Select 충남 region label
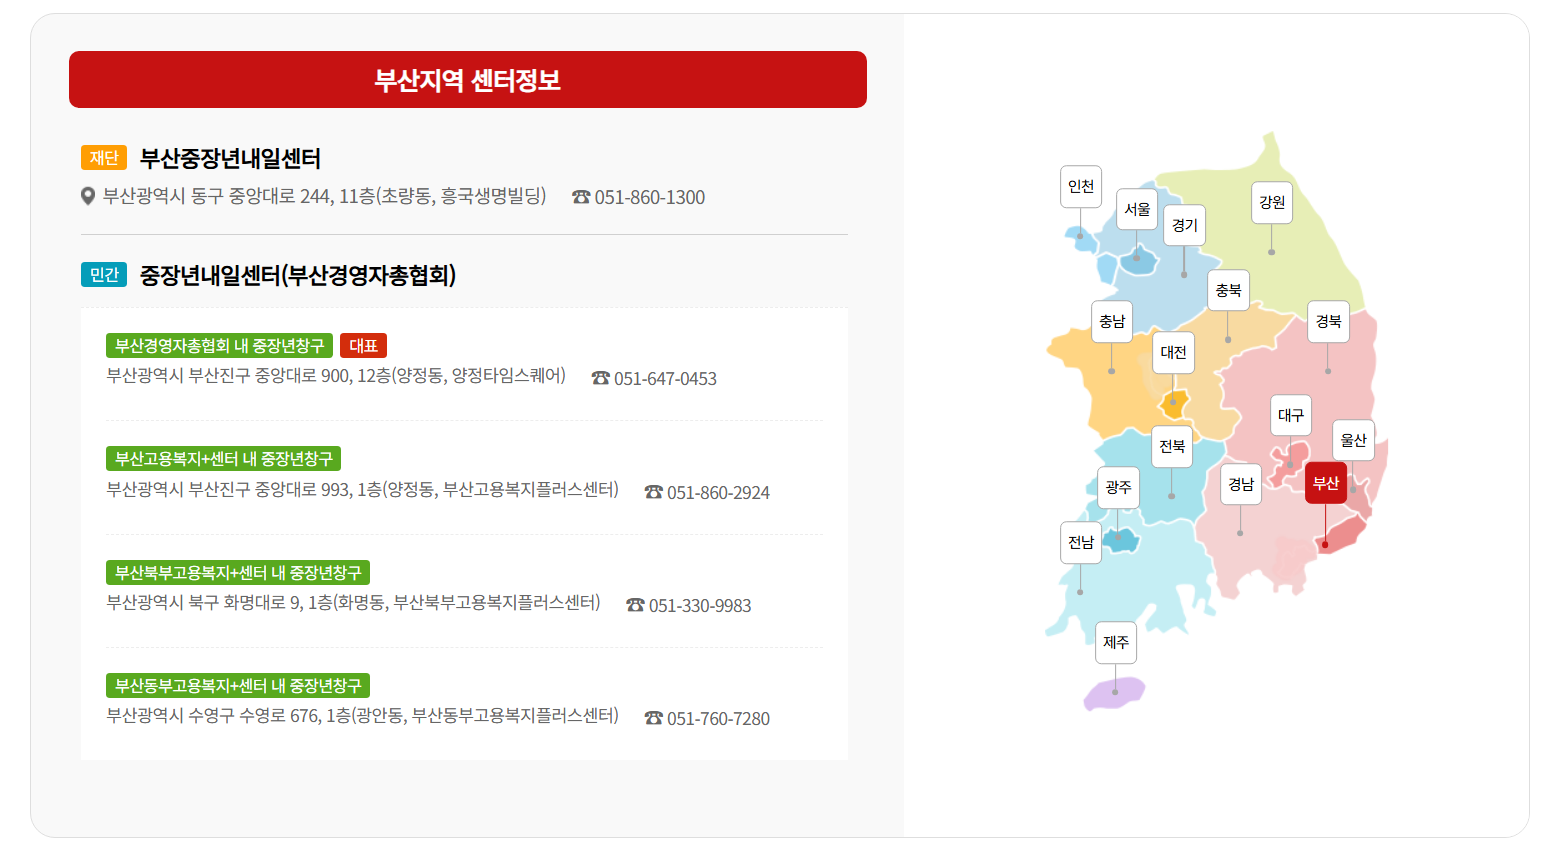The height and width of the screenshot is (850, 1551). click(1112, 322)
